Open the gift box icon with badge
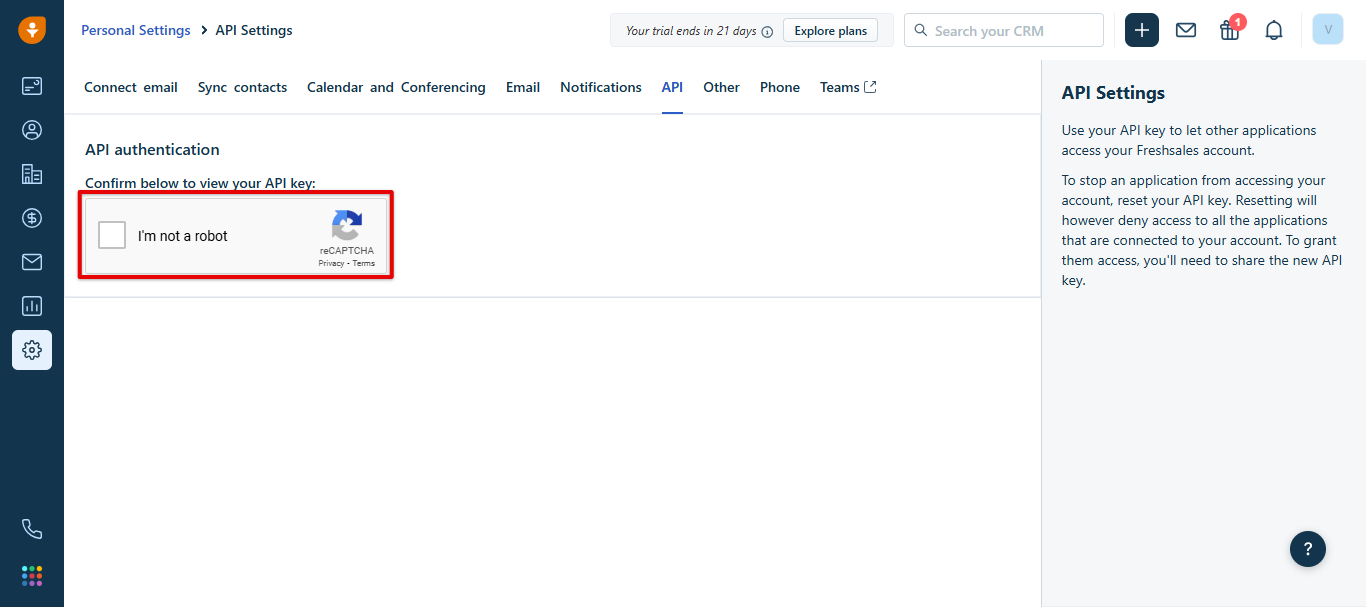 pyautogui.click(x=1230, y=30)
